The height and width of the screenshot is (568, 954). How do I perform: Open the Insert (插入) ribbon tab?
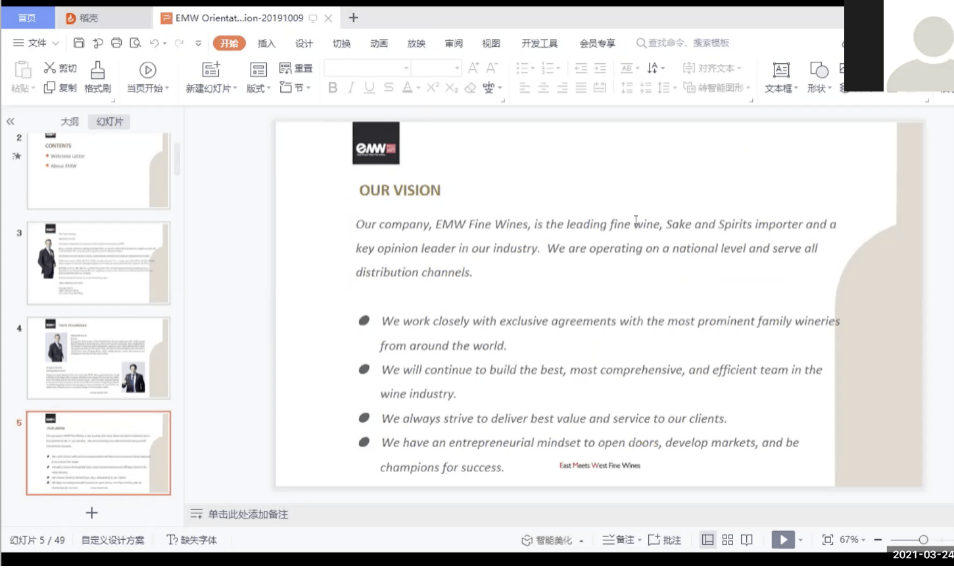tap(266, 43)
